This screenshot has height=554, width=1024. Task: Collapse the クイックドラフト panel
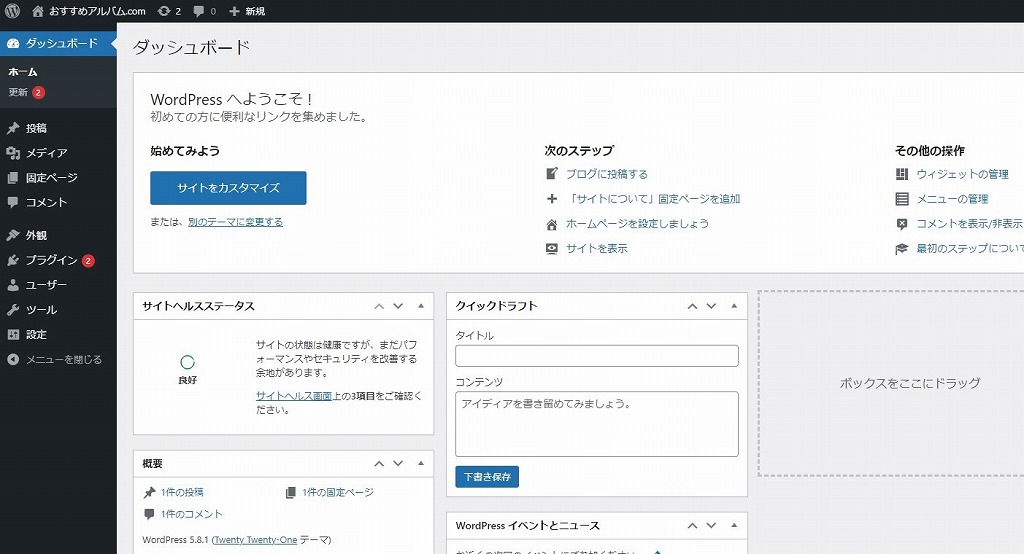734,306
